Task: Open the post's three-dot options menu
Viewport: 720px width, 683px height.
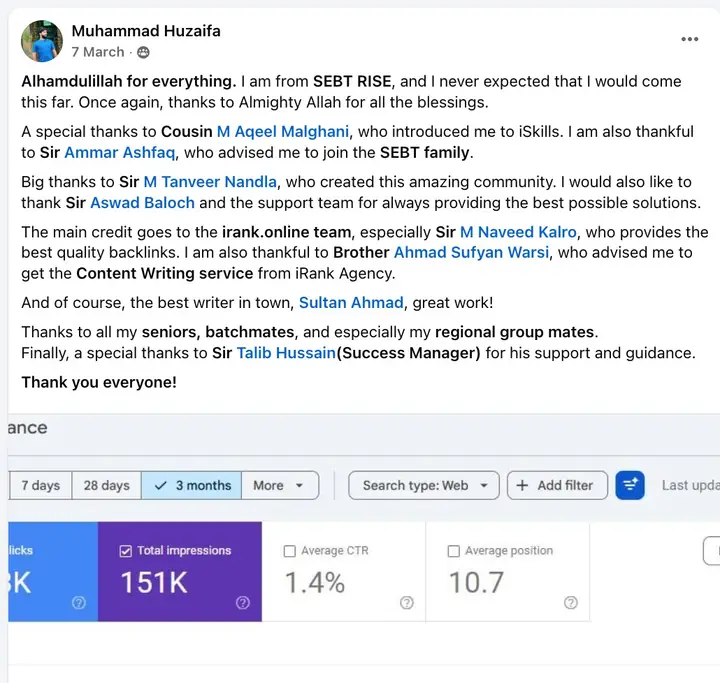Action: coord(689,40)
